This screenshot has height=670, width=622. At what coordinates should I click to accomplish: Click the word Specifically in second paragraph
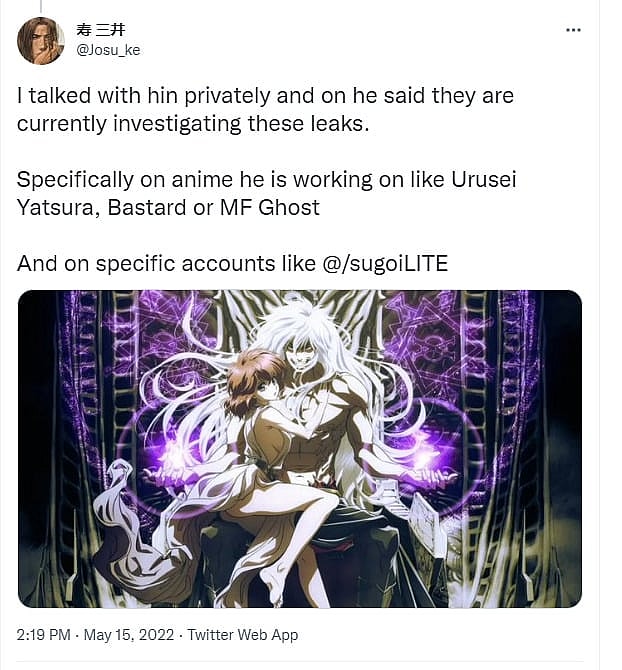(x=75, y=180)
